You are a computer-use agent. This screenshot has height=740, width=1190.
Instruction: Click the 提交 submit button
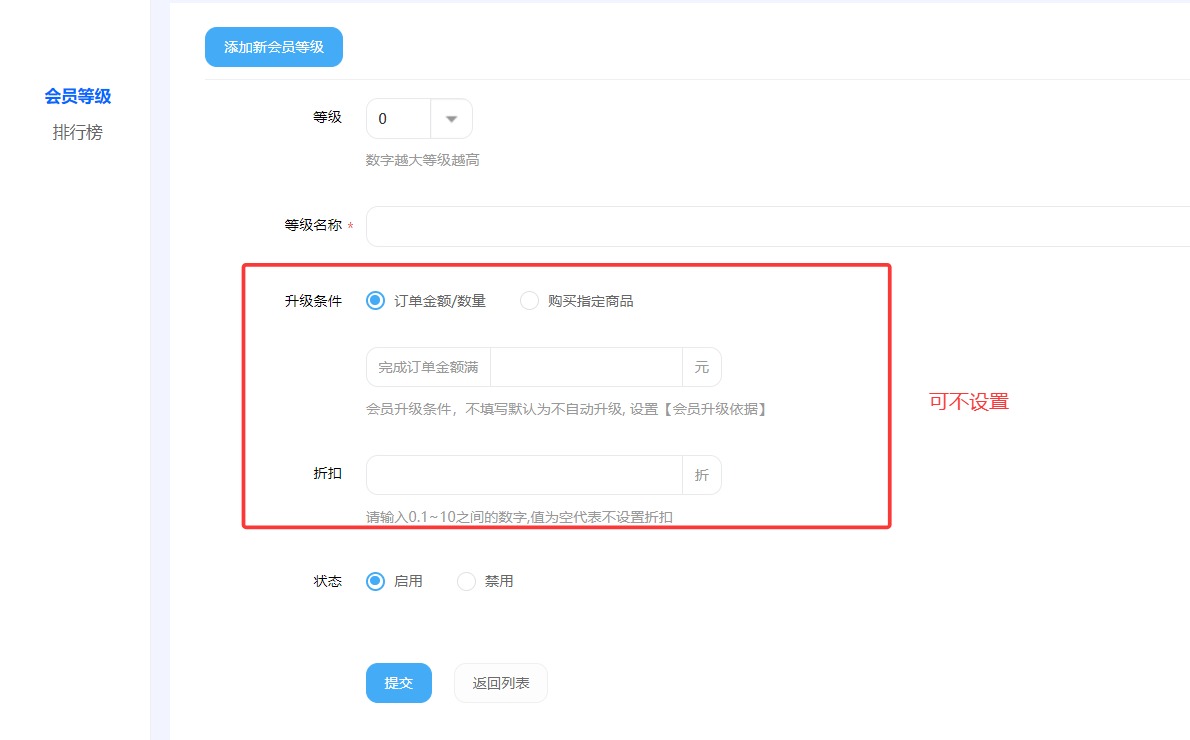398,683
